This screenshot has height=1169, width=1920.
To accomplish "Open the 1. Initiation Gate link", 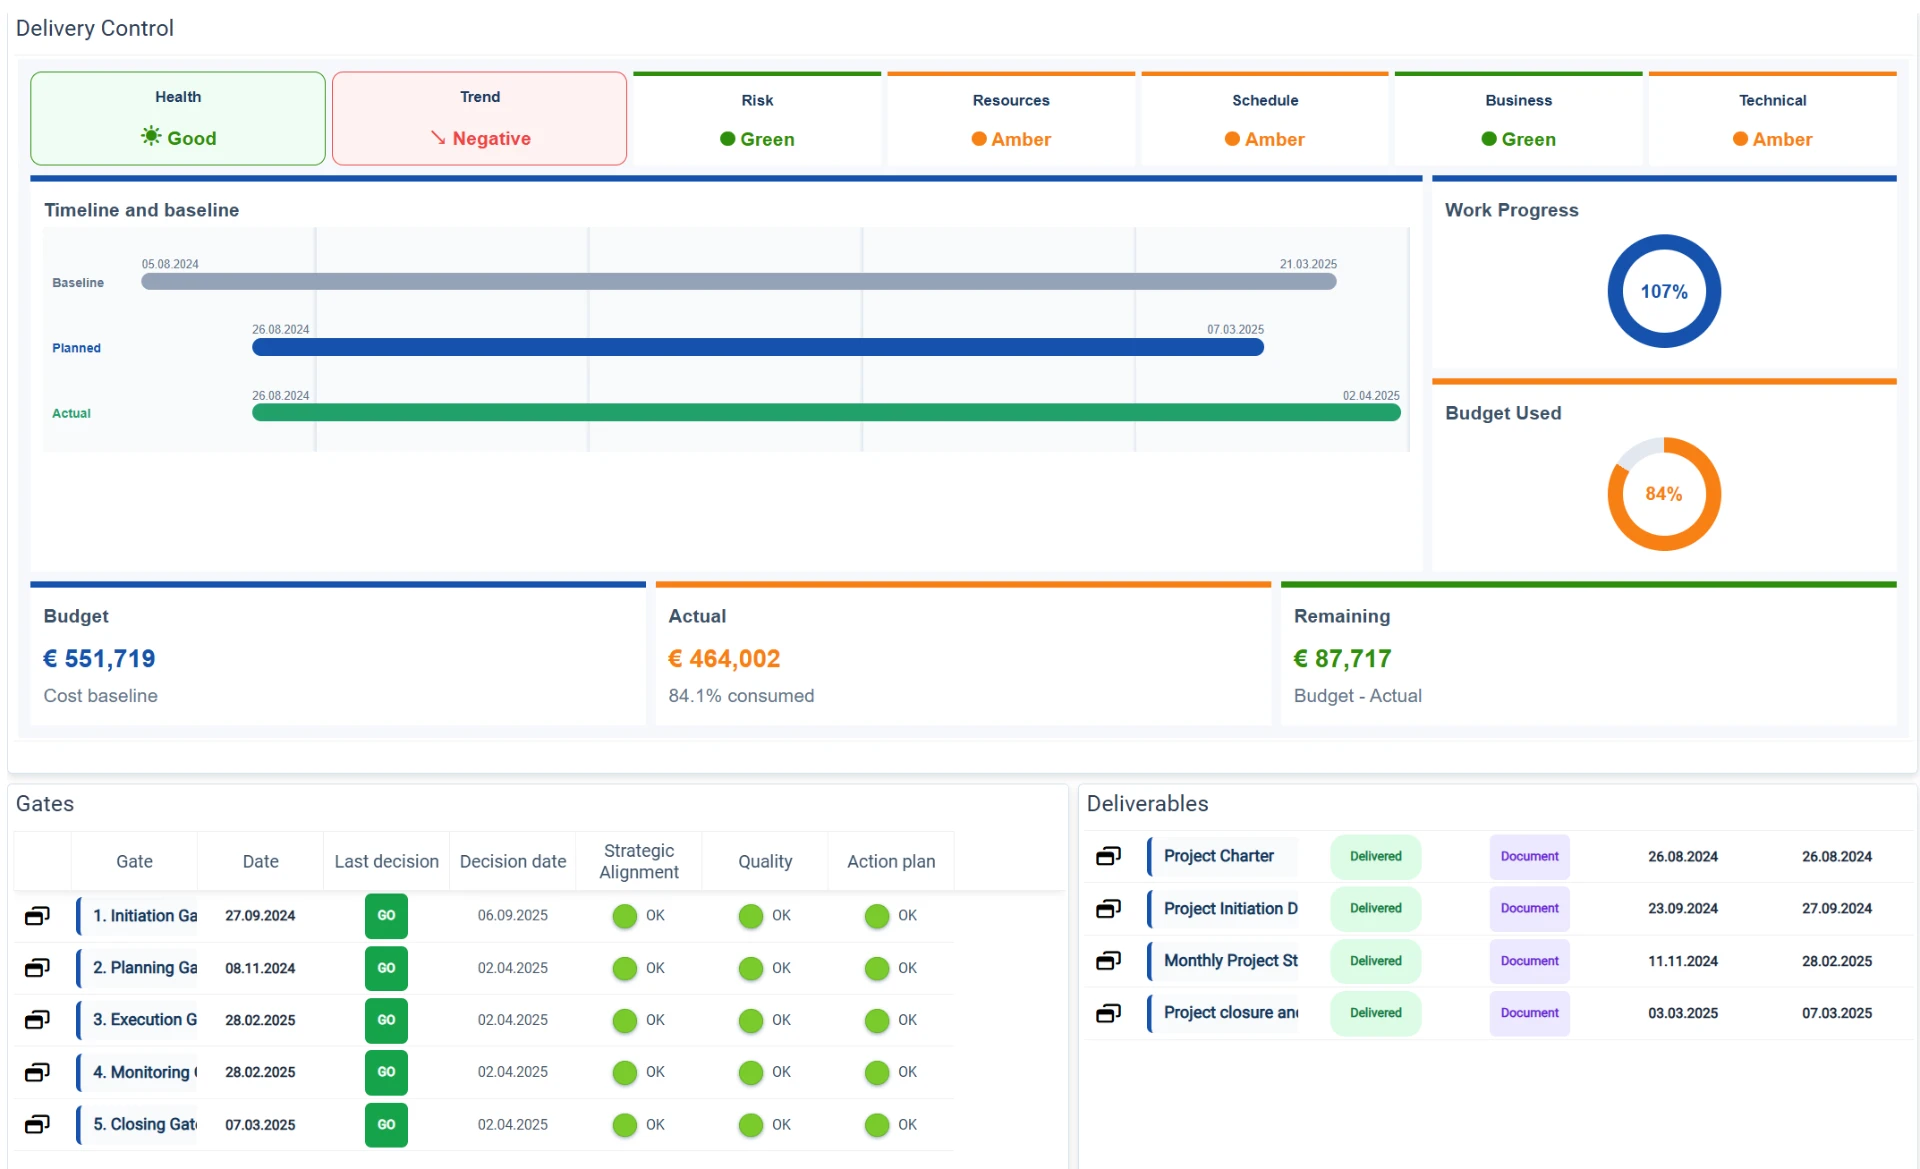I will click(x=145, y=916).
